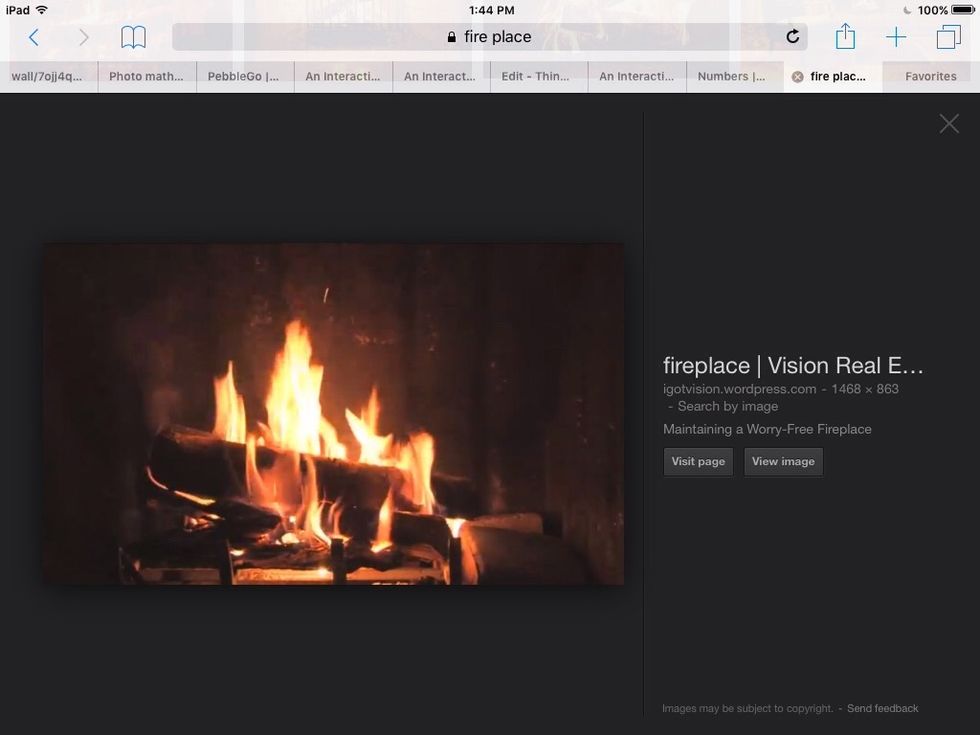Switch to the 'Photo math' tab

[147, 75]
